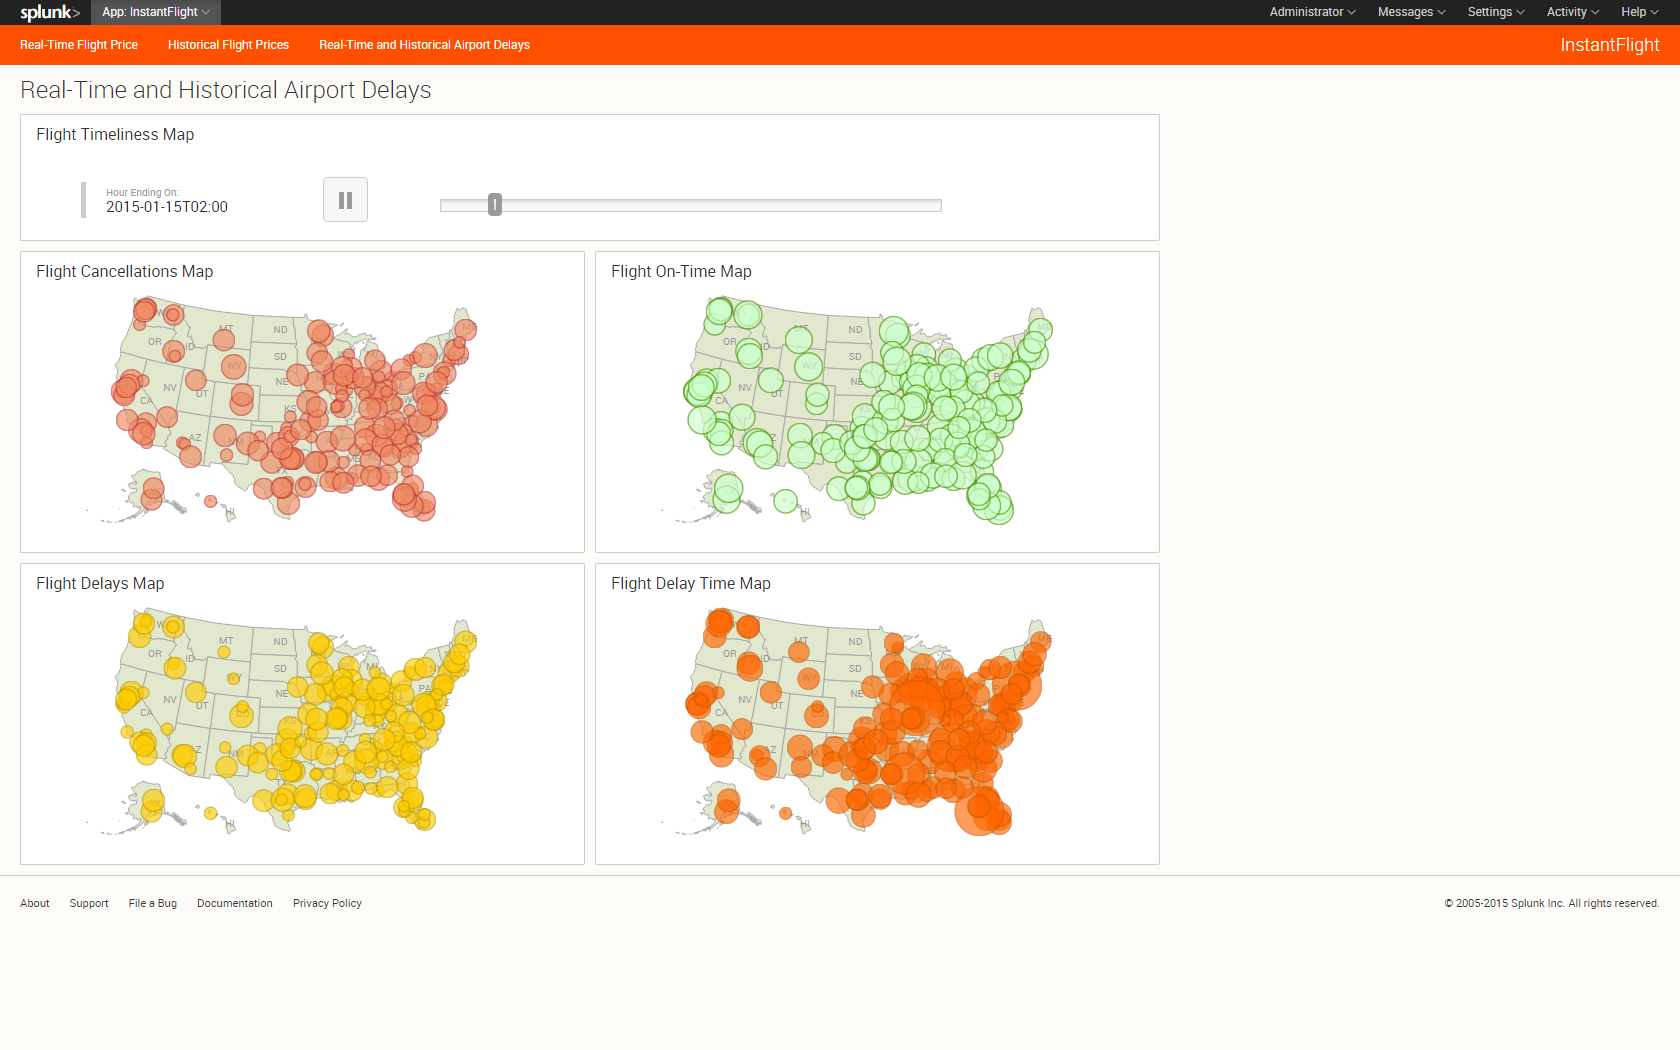Click the Flight Delay Time Map image

(858, 722)
